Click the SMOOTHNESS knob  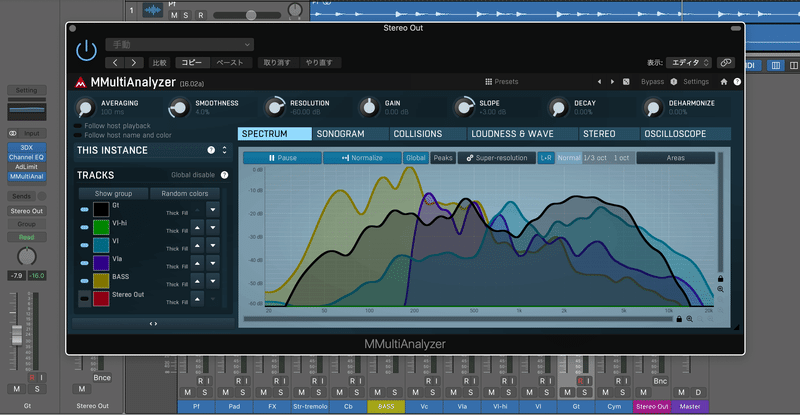click(179, 108)
